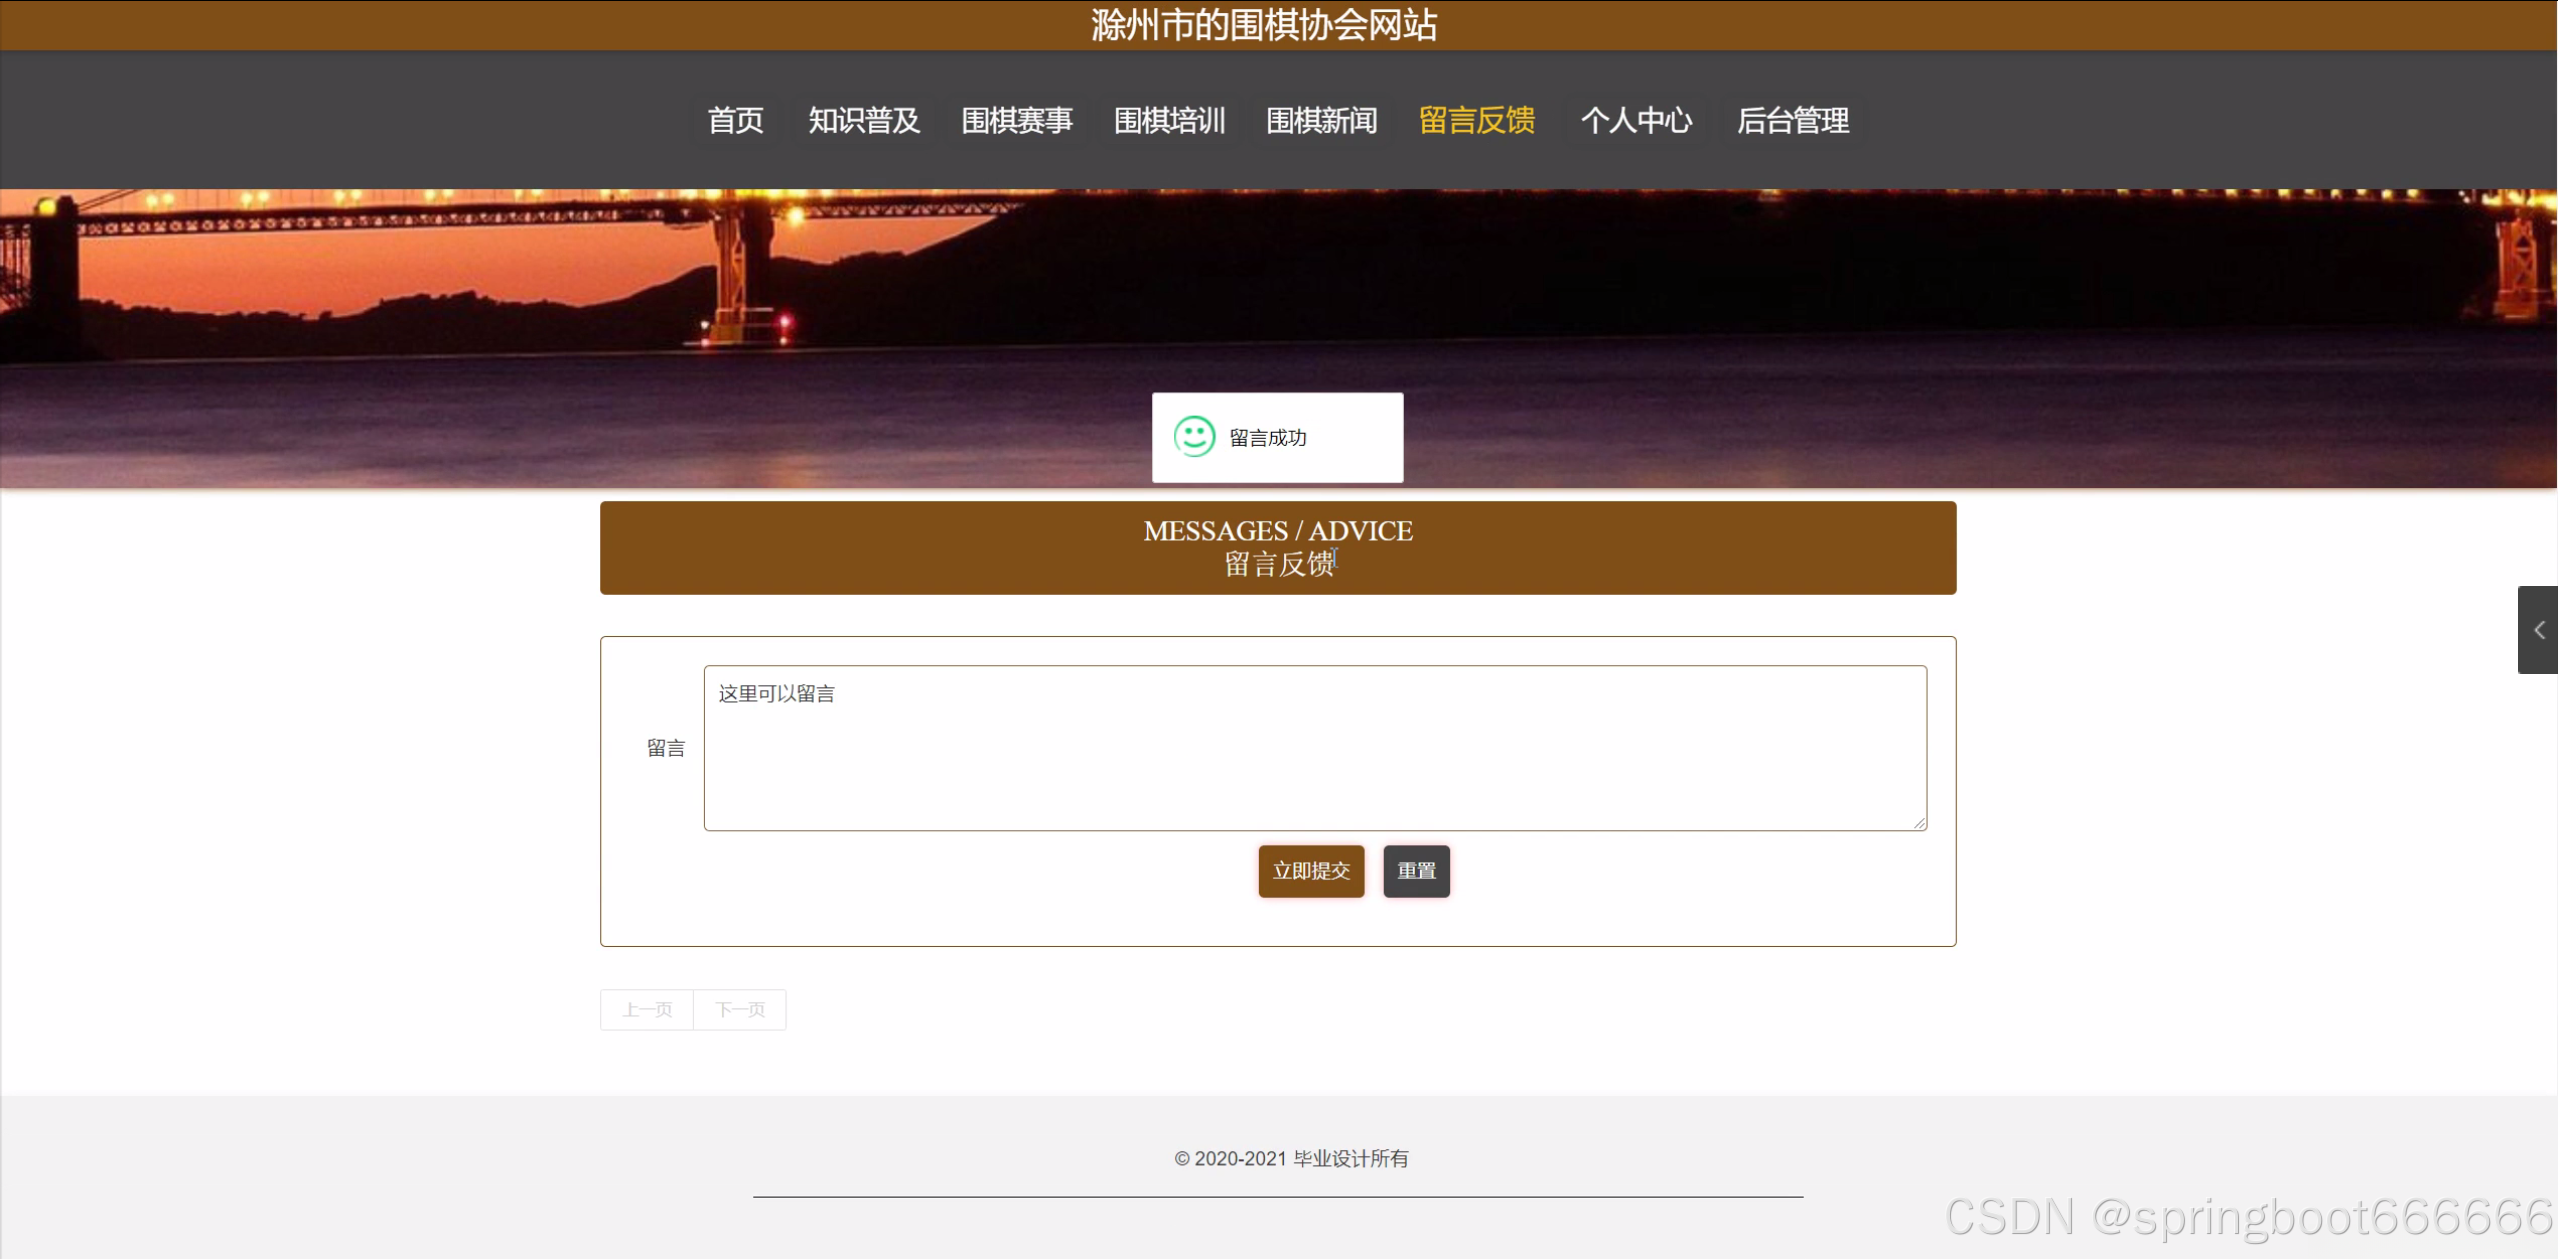Click the 上一页 previous page button

point(646,1010)
